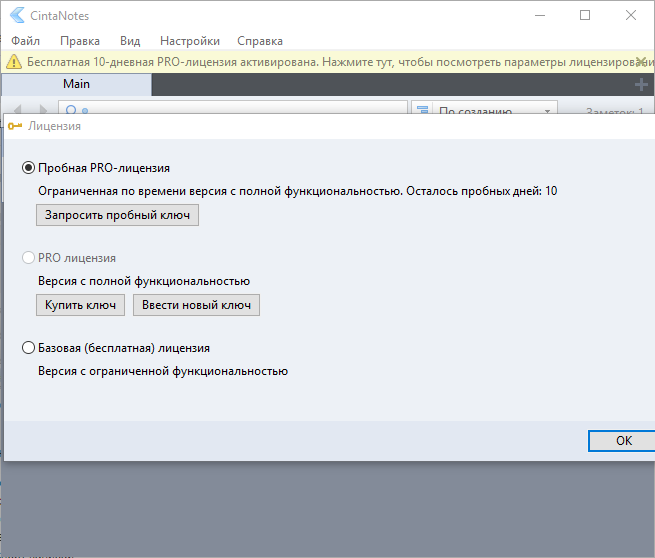Click text Версия с полной функциональностью
The width and height of the screenshot is (655, 558).
[x=144, y=281]
